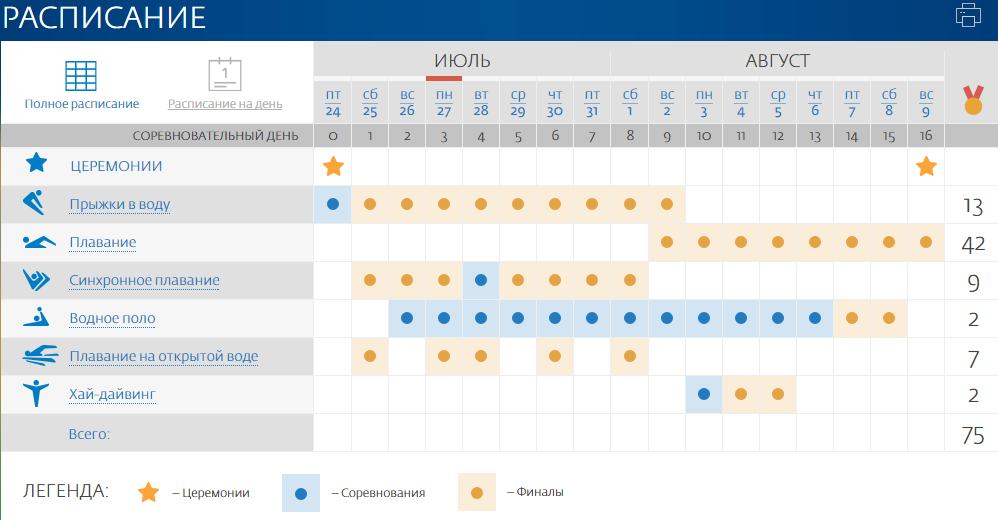Open Водное поло link
This screenshot has height=520, width=998.
pos(112,318)
